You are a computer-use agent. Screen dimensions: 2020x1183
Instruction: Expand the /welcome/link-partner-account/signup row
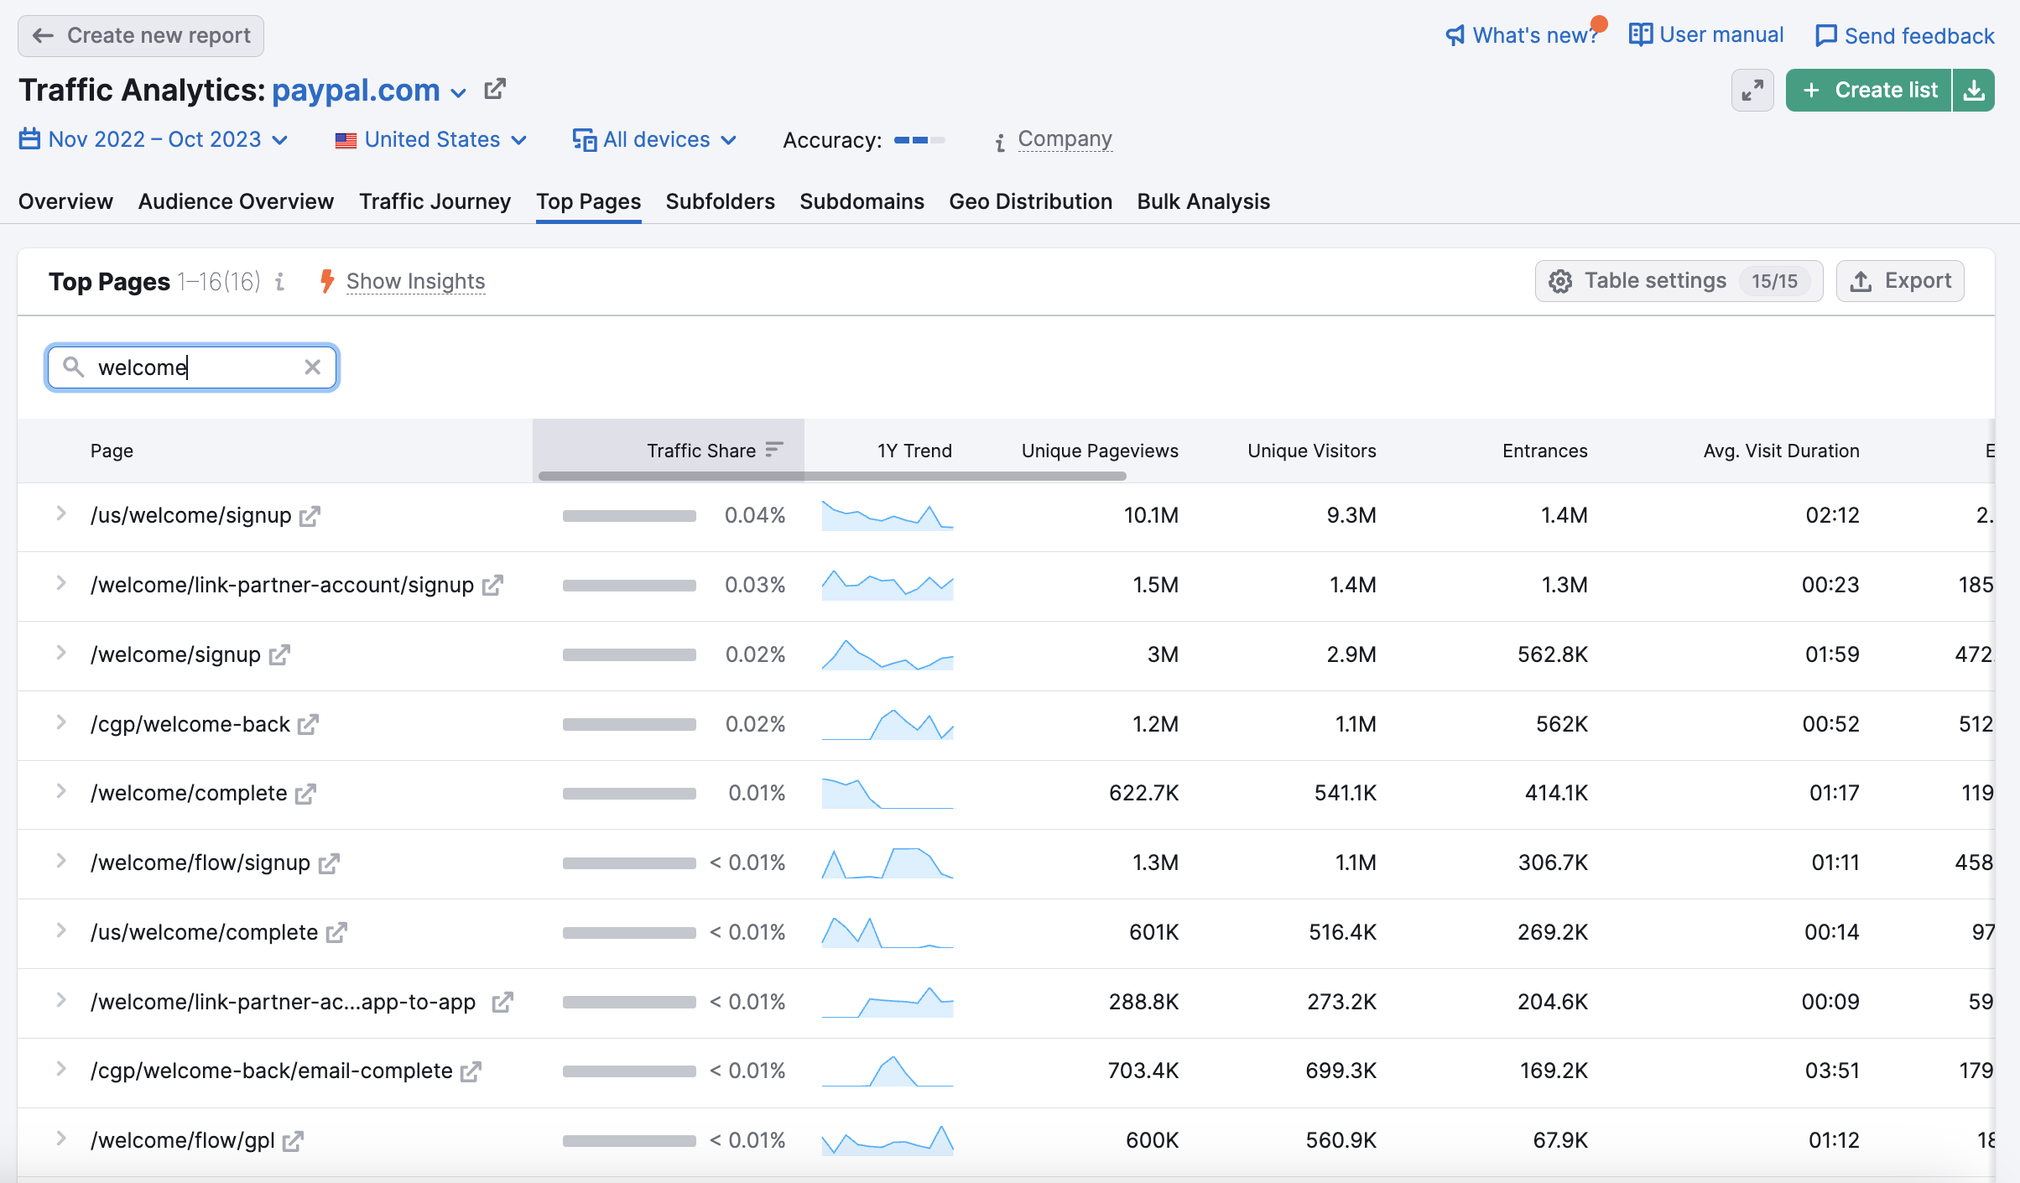[61, 583]
